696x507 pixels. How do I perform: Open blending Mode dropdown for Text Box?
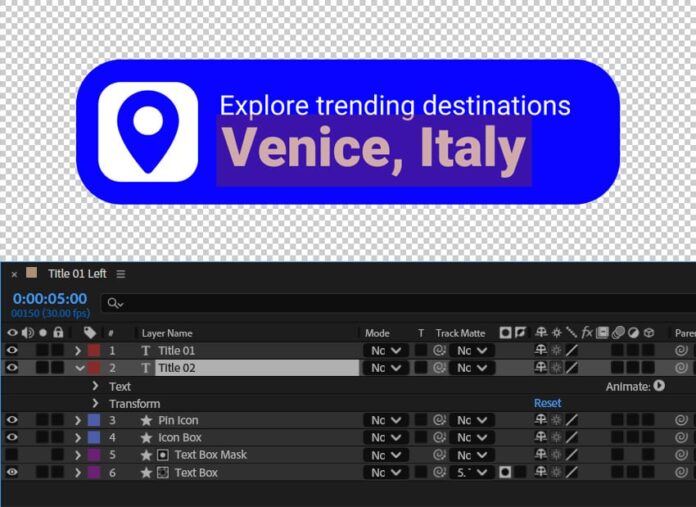386,473
